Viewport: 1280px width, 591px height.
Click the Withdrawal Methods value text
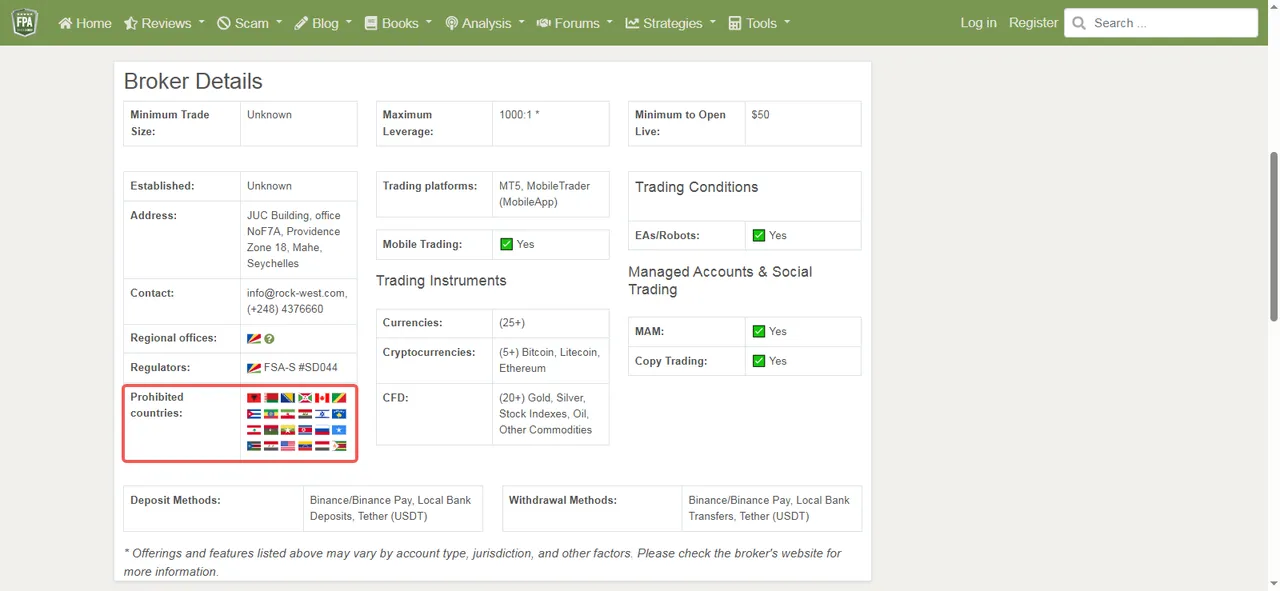(x=769, y=508)
